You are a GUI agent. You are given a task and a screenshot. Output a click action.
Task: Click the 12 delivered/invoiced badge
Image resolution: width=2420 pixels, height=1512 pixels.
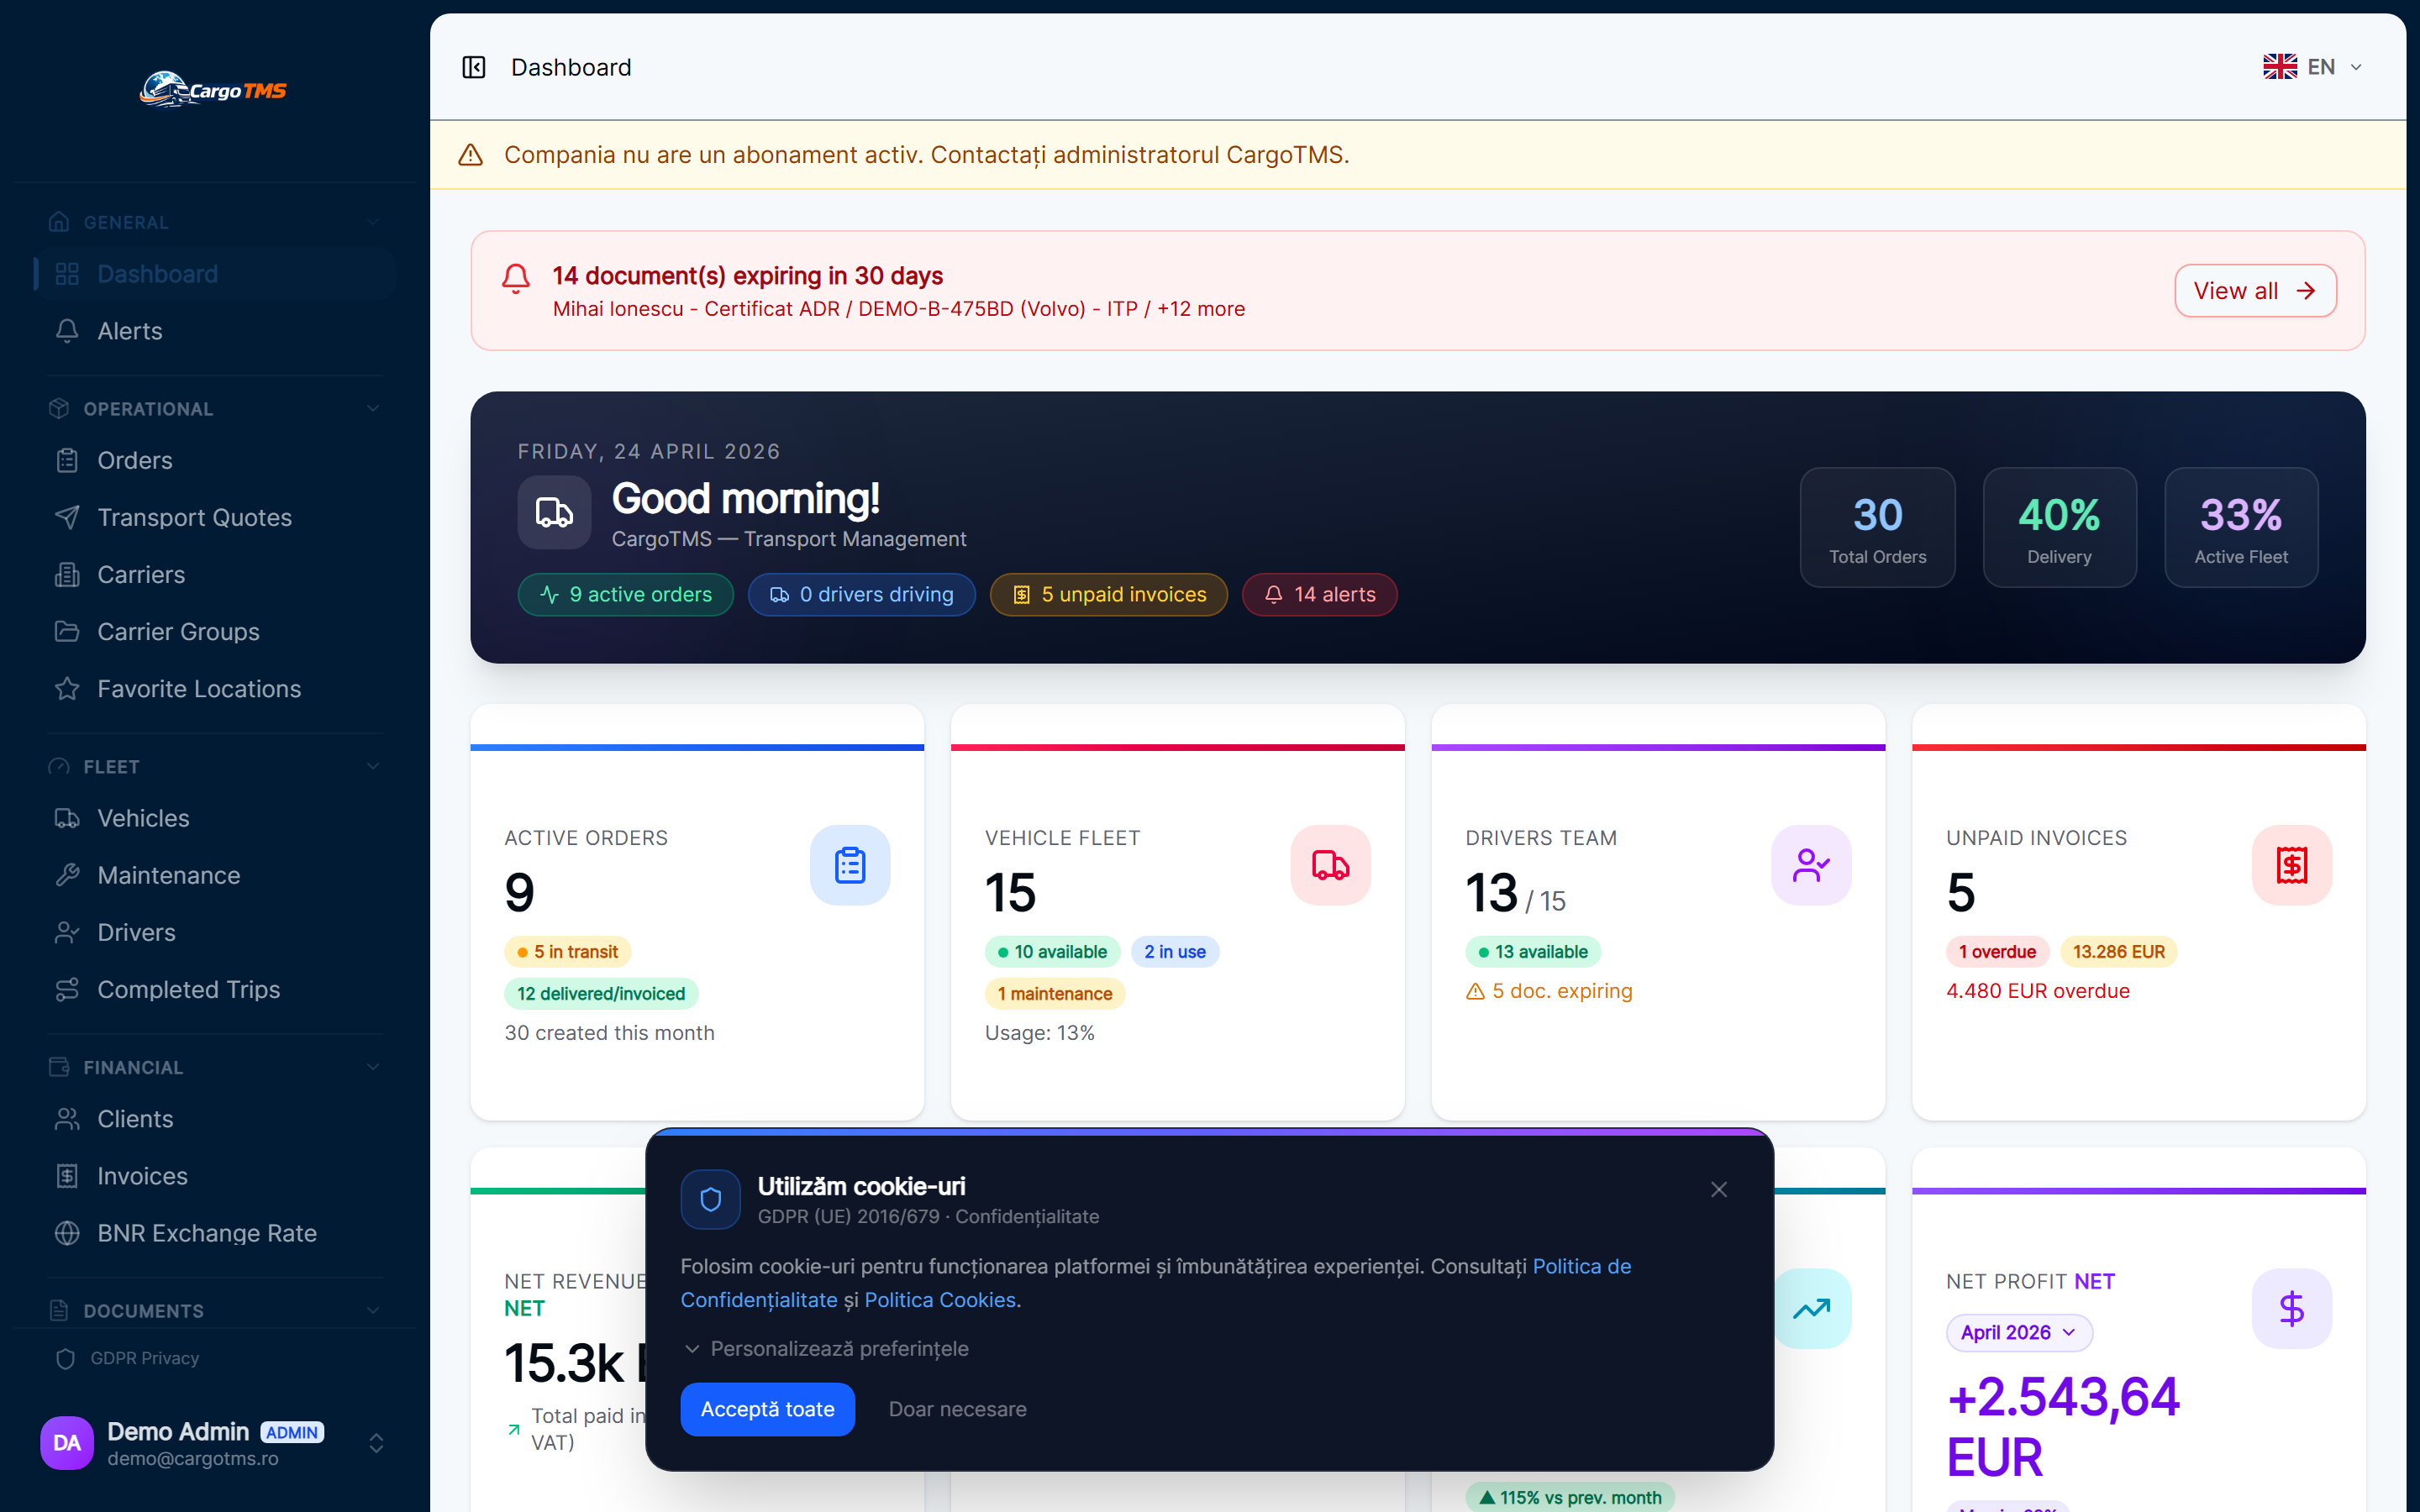601,994
